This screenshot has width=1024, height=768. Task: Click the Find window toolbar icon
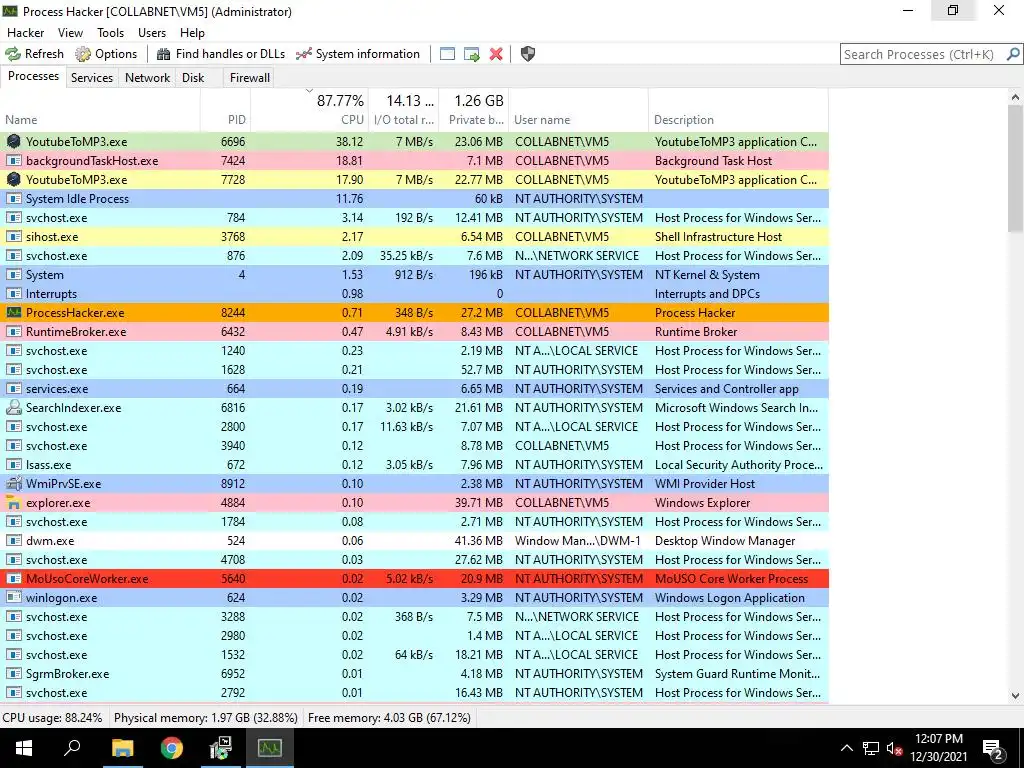click(x=447, y=54)
